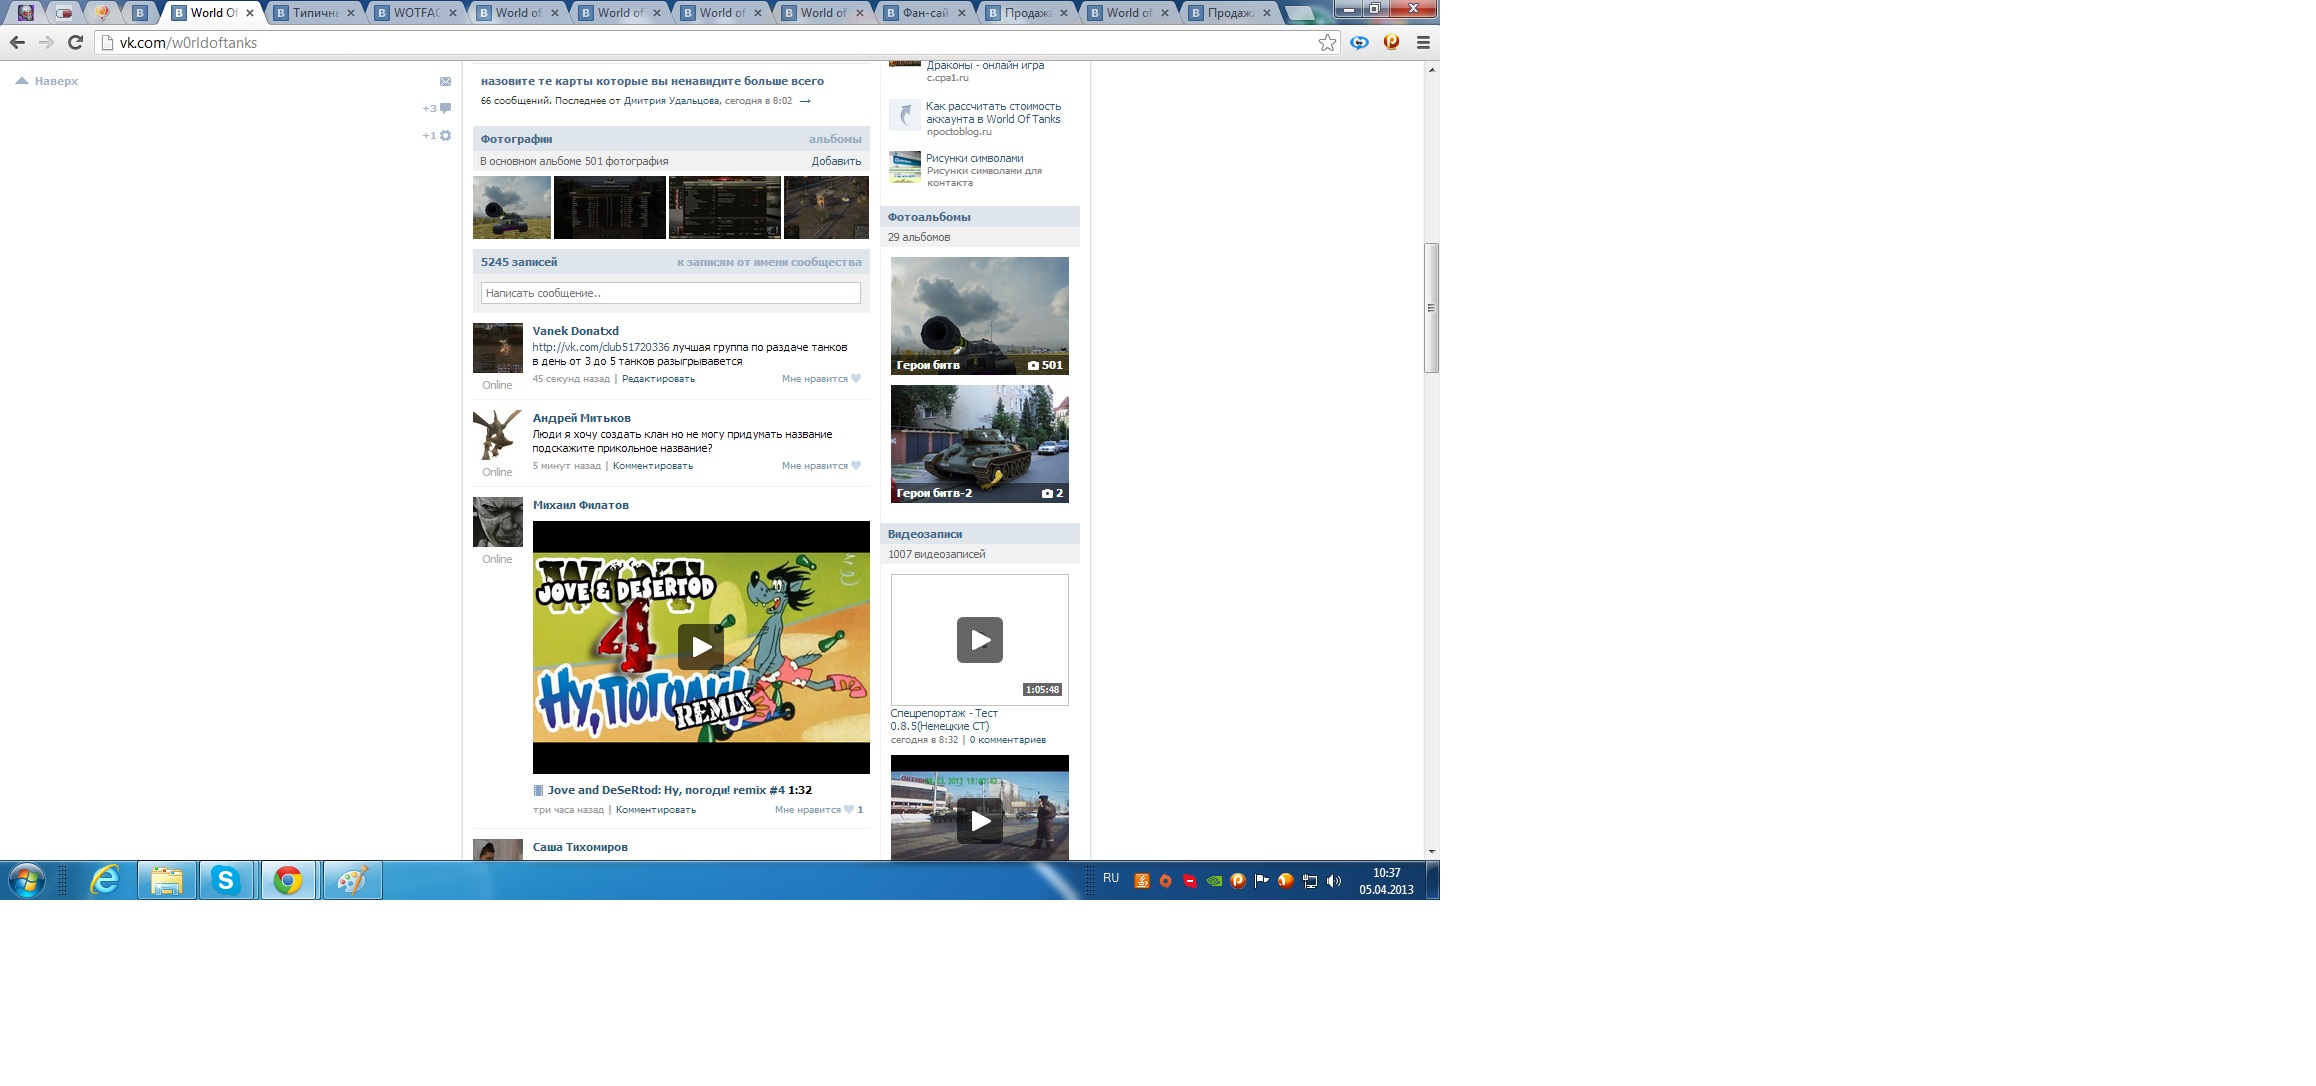Open Рисунки символами ad link
Screen dimensions: 2316x1086
[974, 158]
